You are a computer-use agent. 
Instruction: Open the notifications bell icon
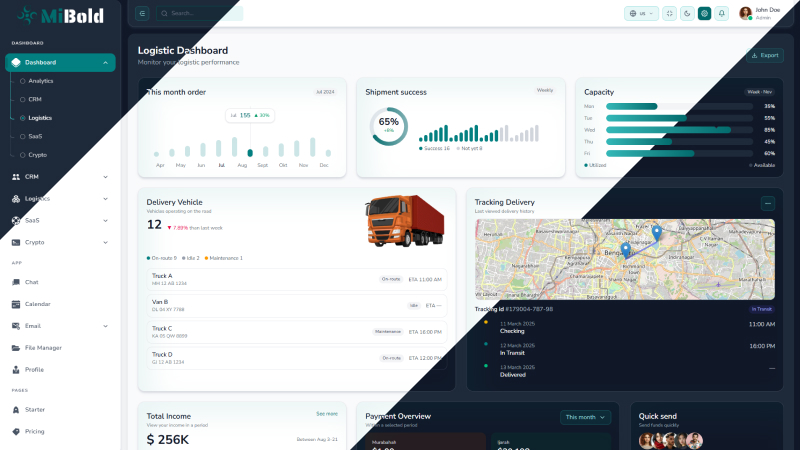pos(721,14)
